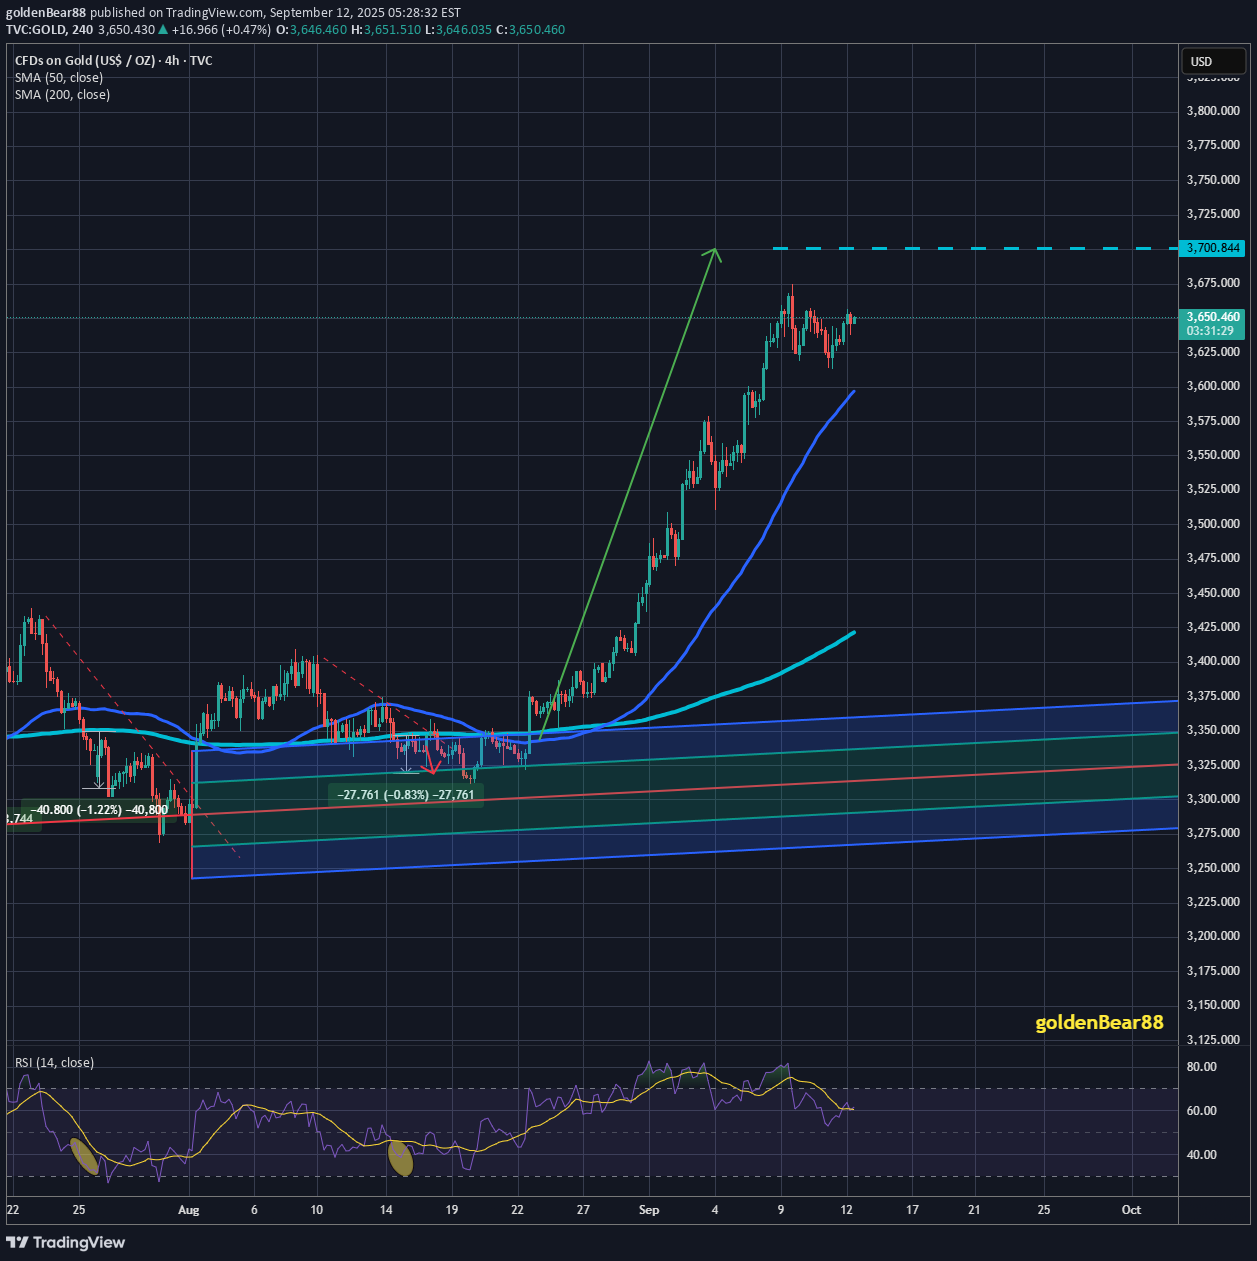Click the -40.800 (-1.22%) measurement label
The width and height of the screenshot is (1257, 1261).
pyautogui.click(x=99, y=810)
